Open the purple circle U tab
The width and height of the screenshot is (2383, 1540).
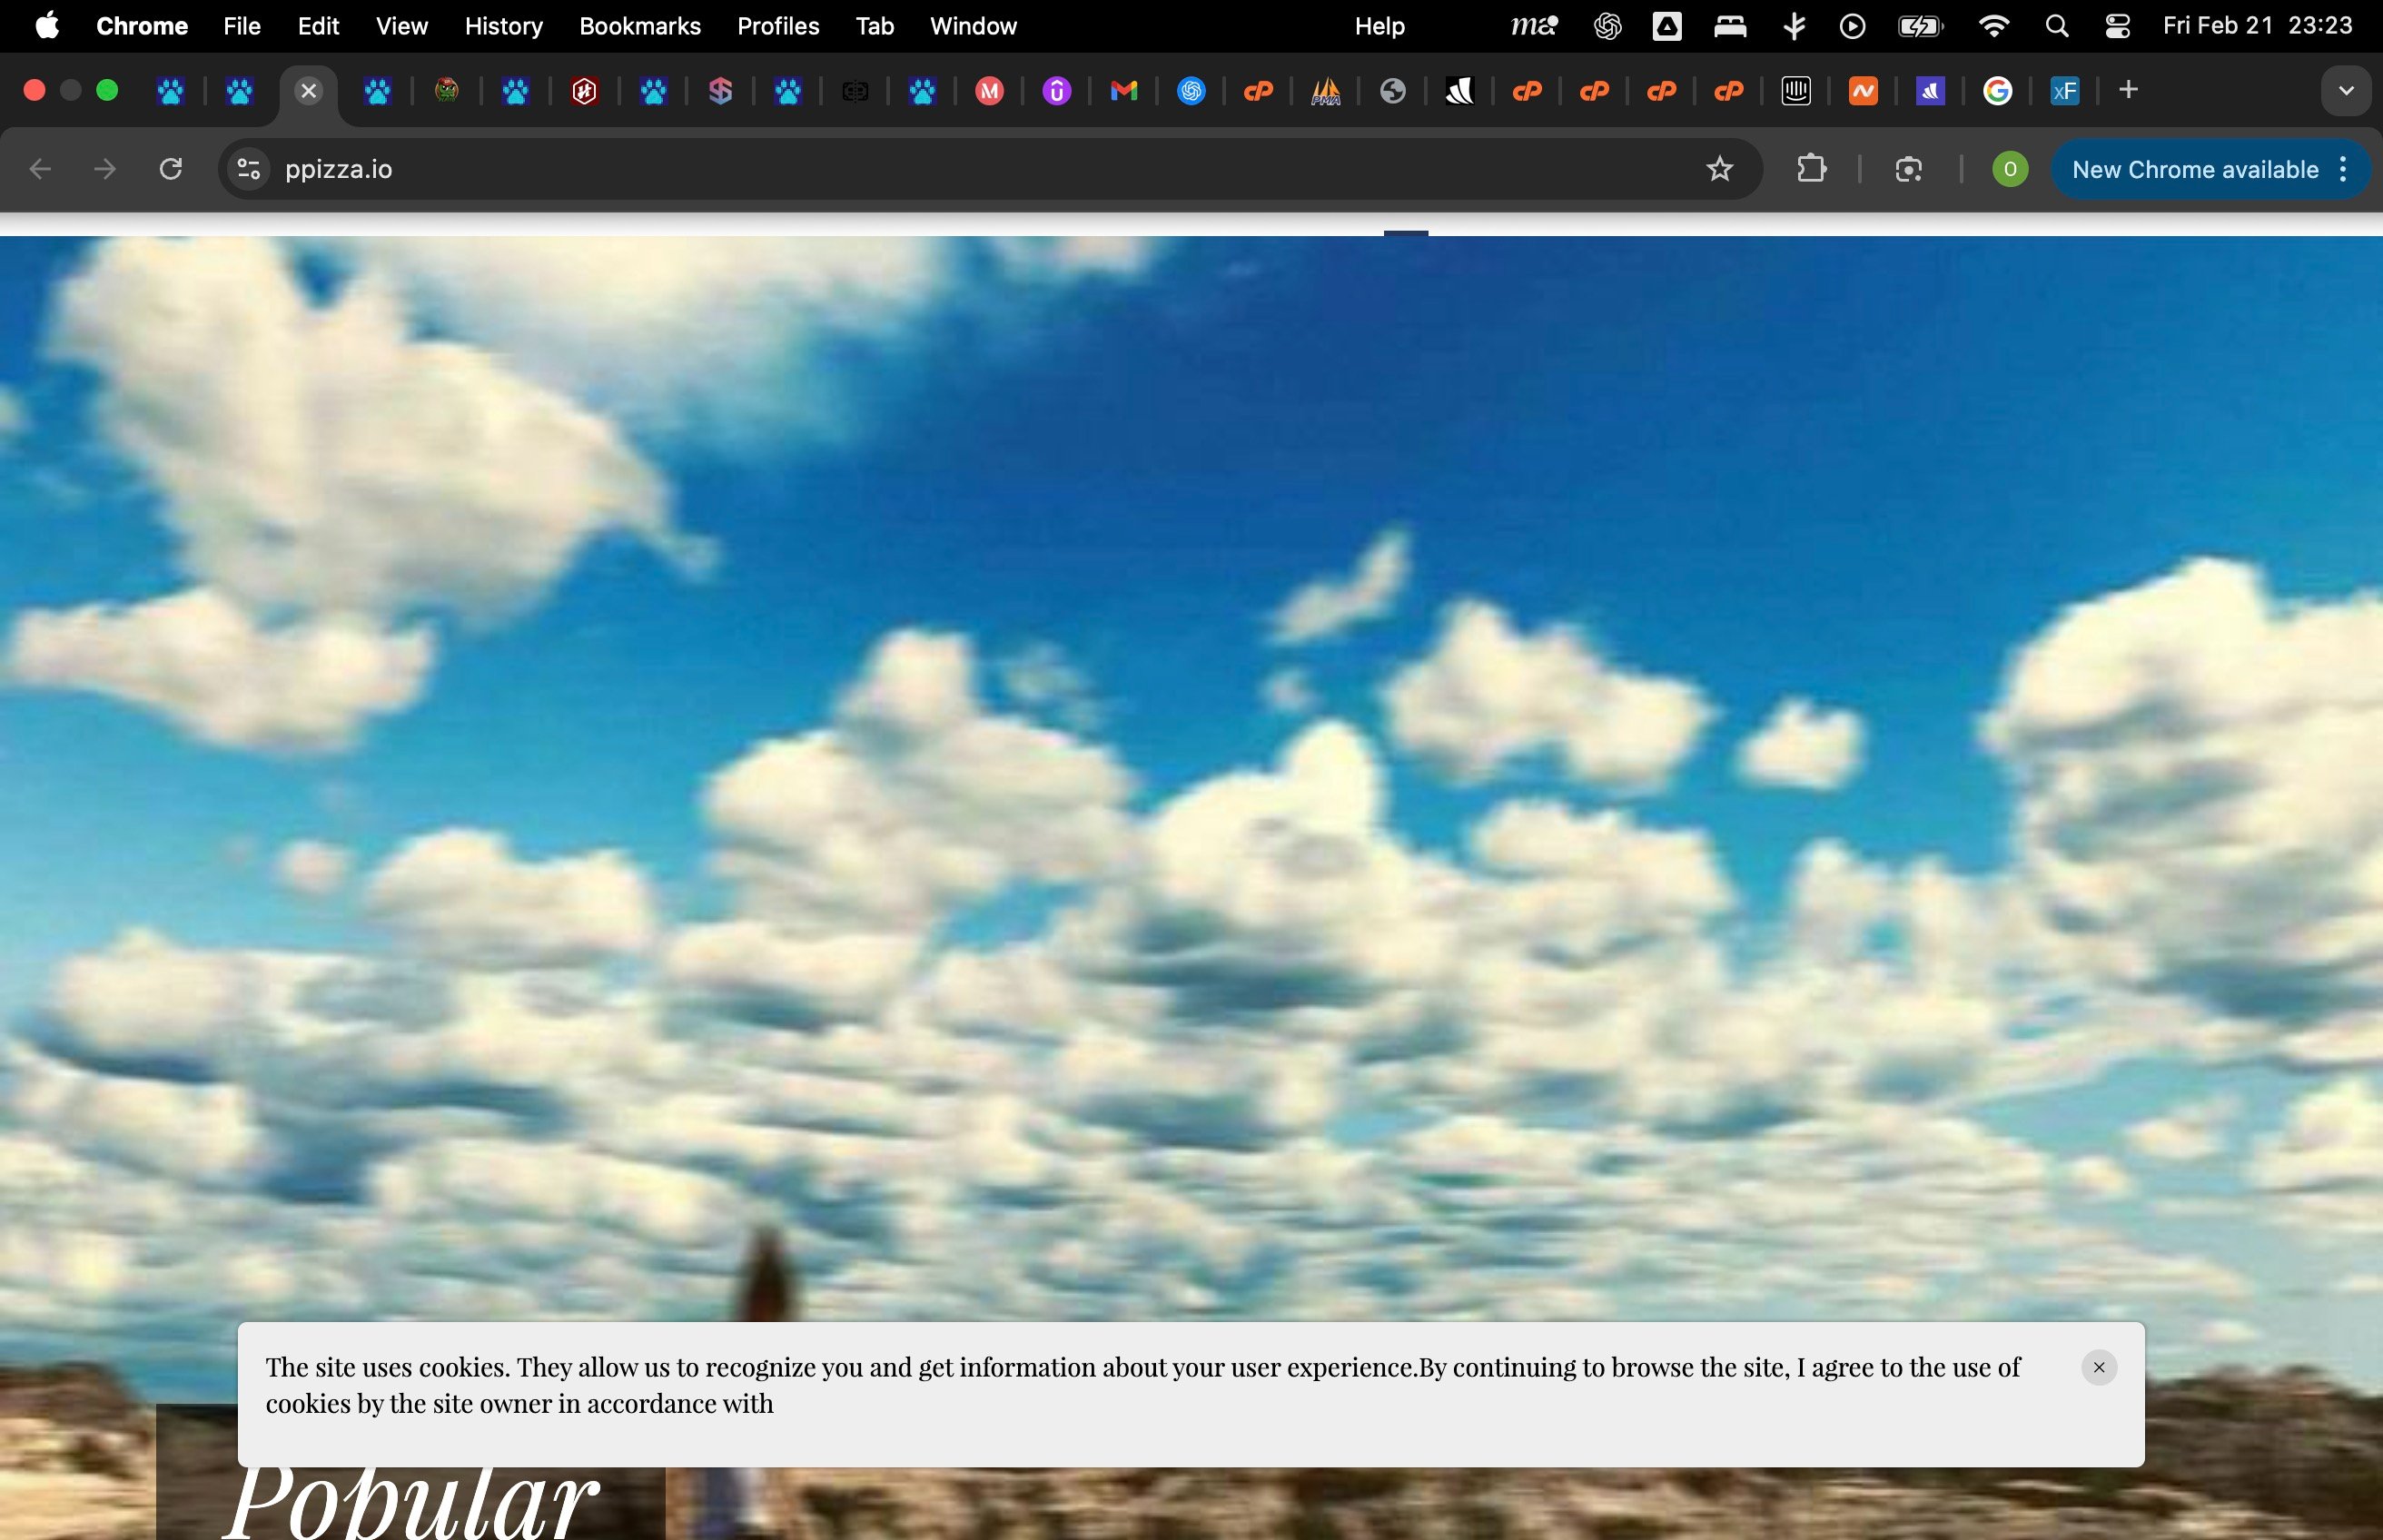pos(1057,91)
